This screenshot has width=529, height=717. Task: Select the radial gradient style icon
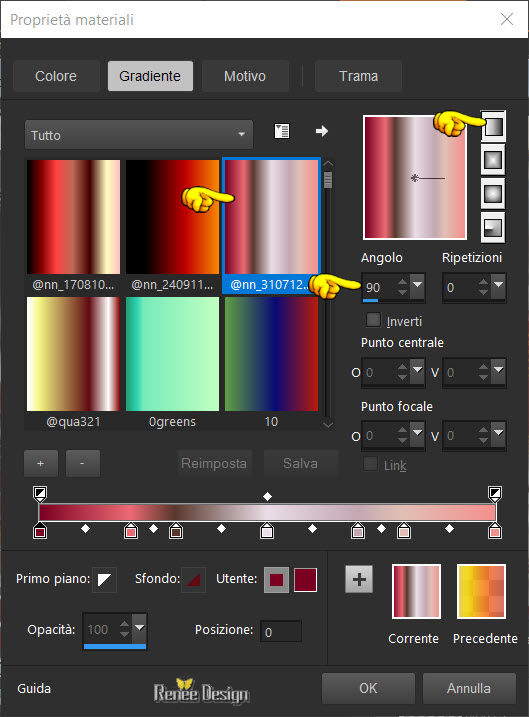coord(493,227)
